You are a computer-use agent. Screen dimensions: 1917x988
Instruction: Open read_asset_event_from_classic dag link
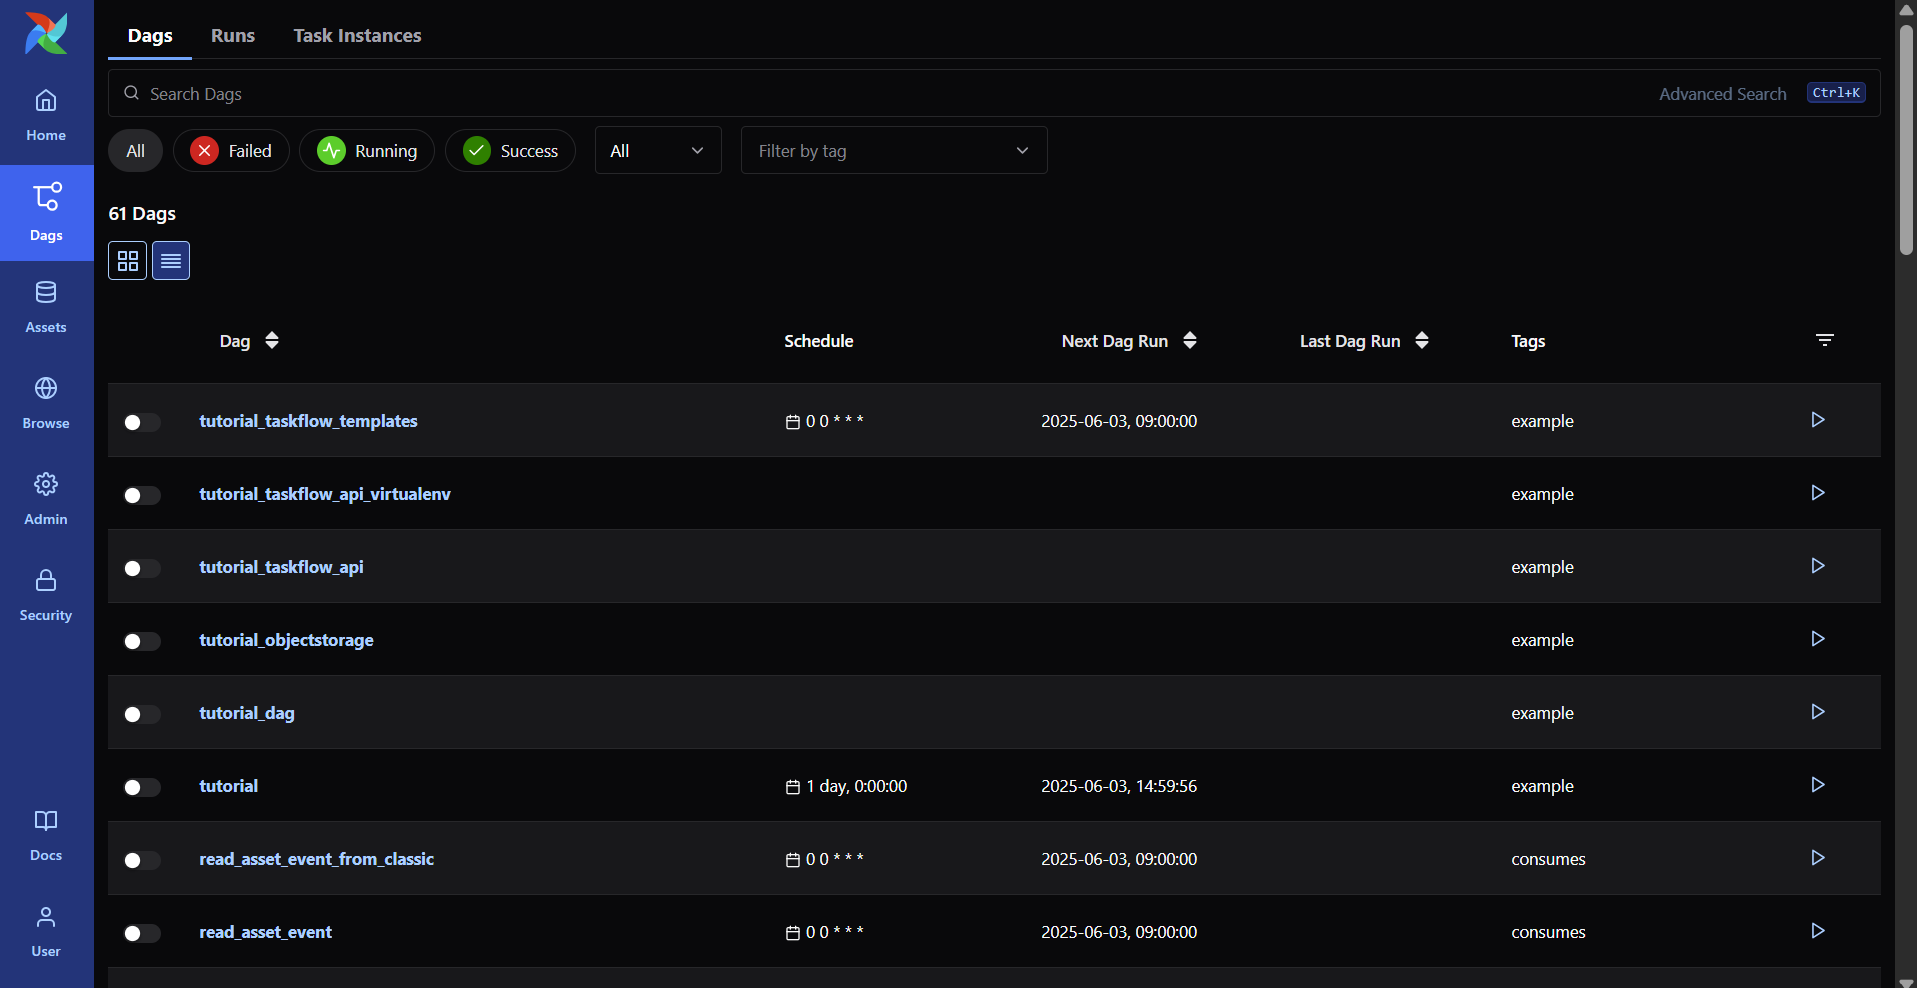tap(317, 859)
